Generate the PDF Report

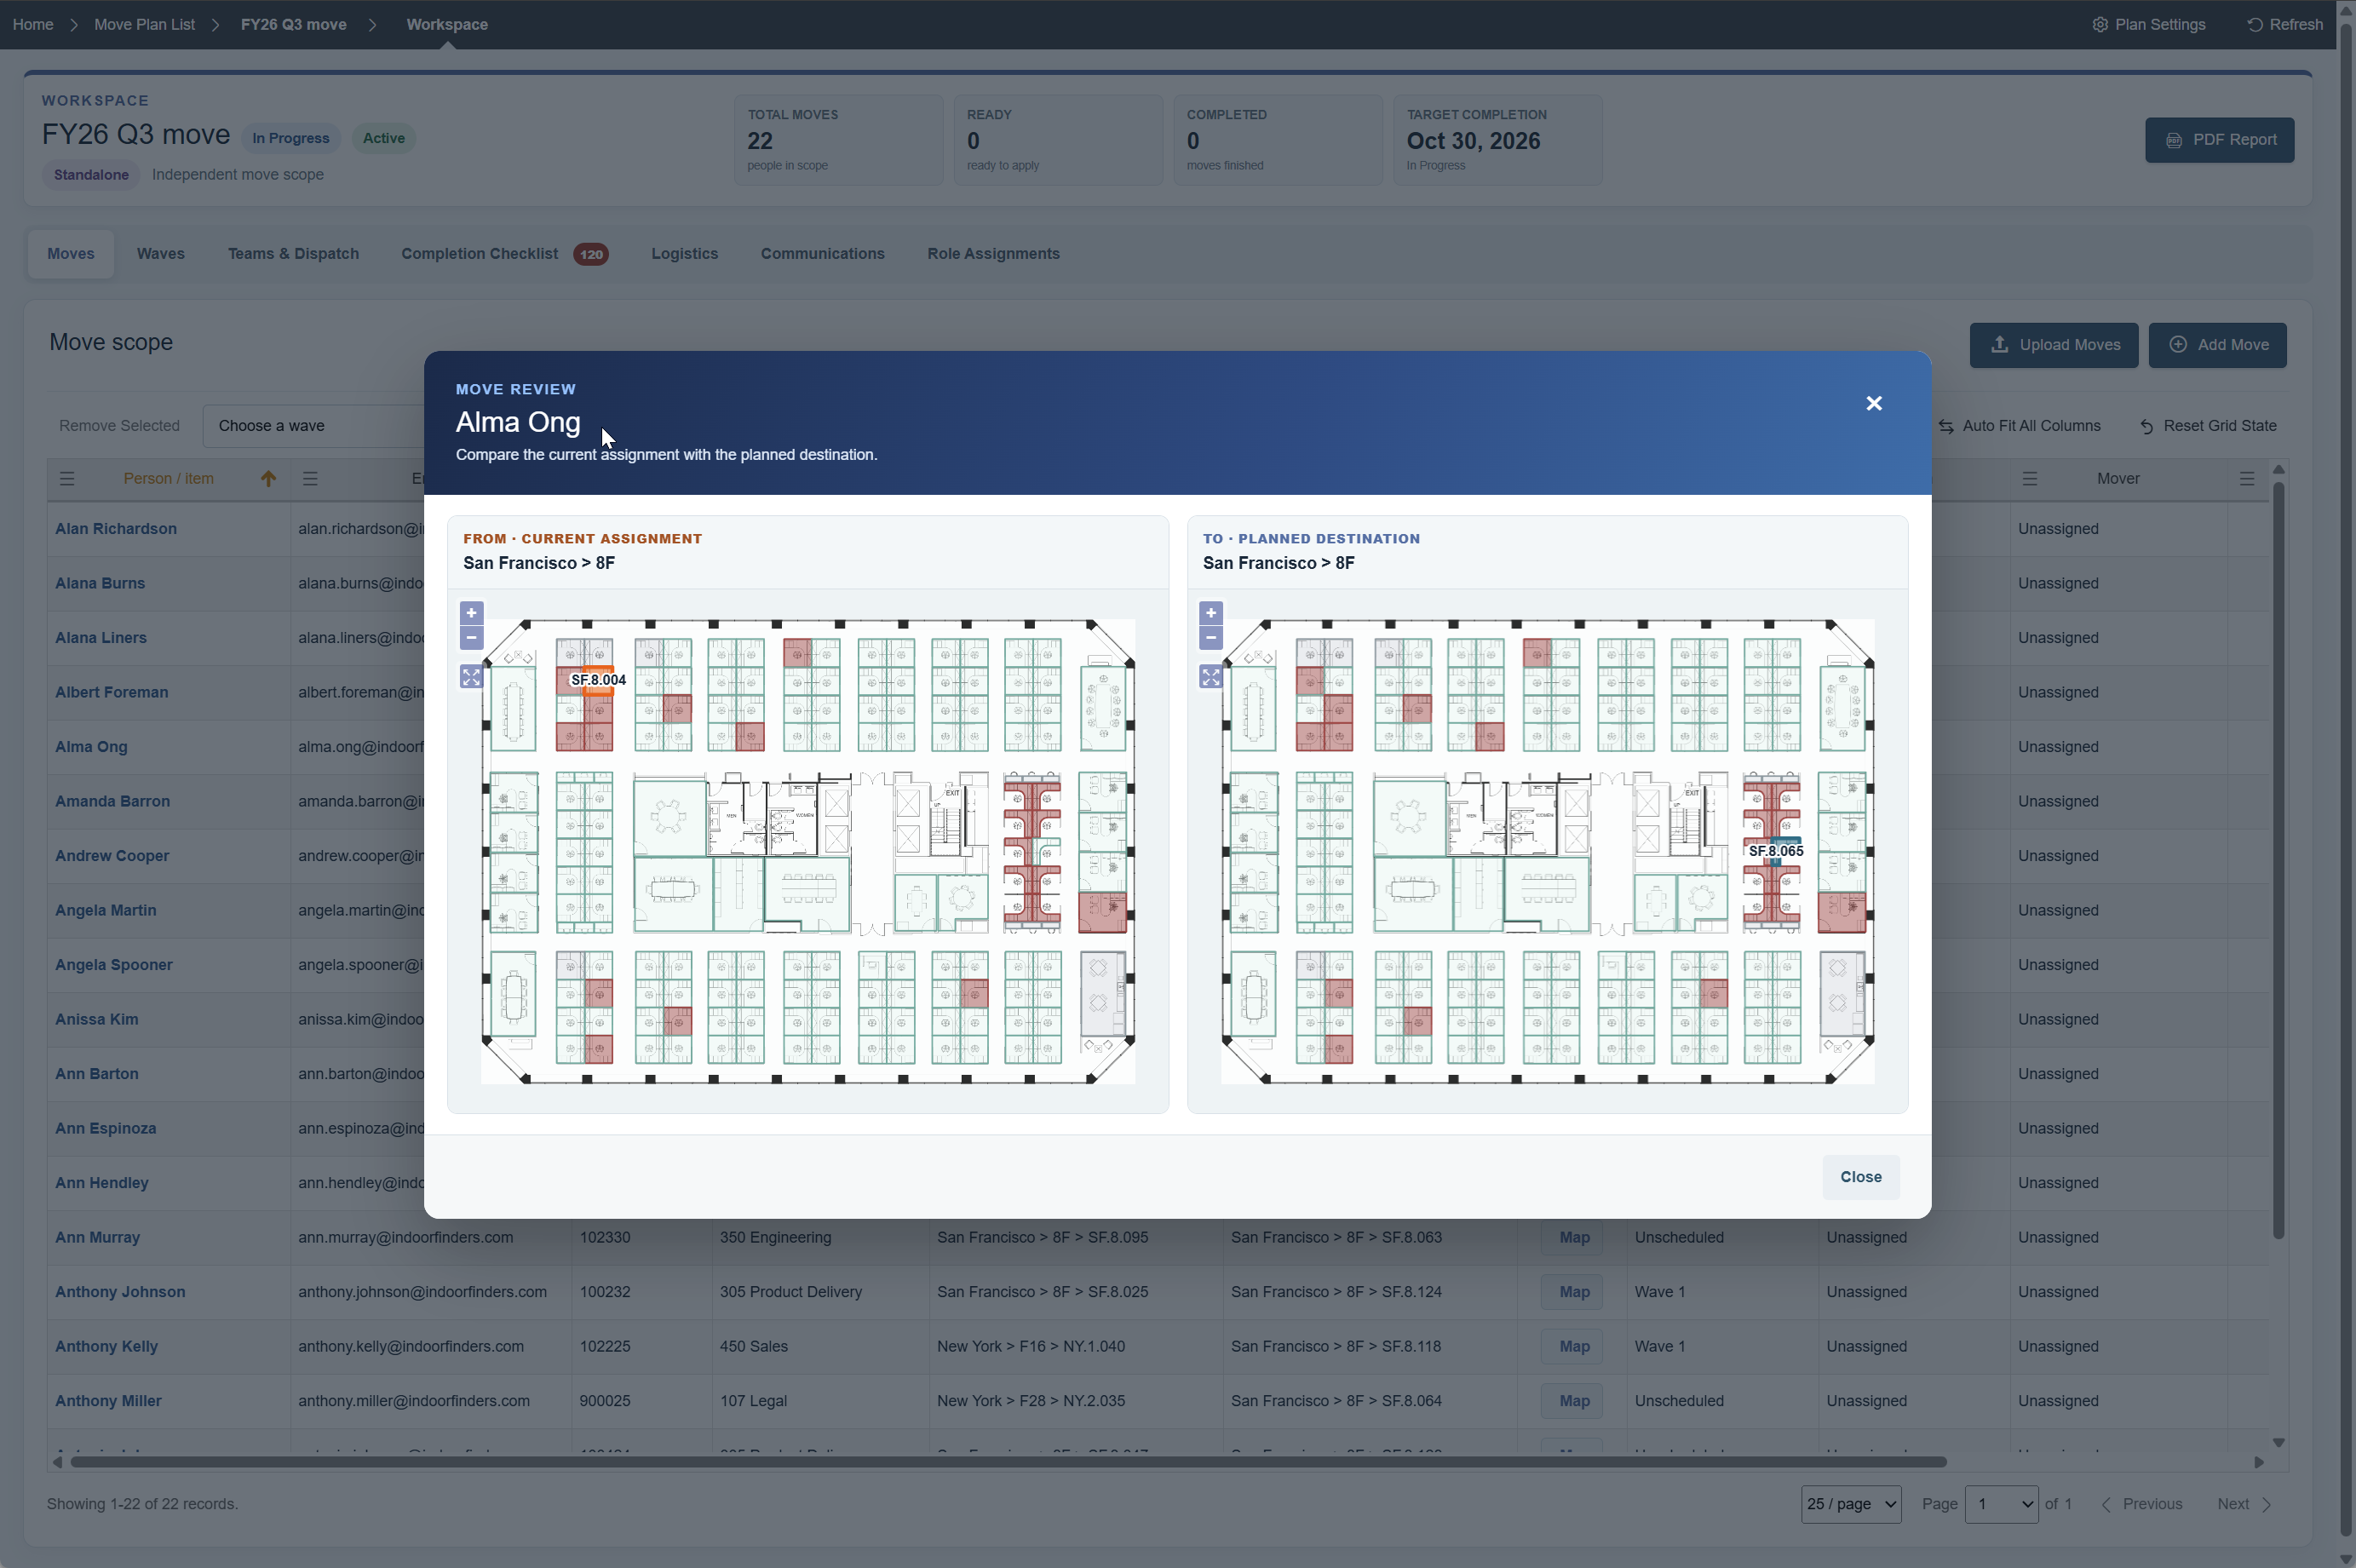tap(2219, 140)
